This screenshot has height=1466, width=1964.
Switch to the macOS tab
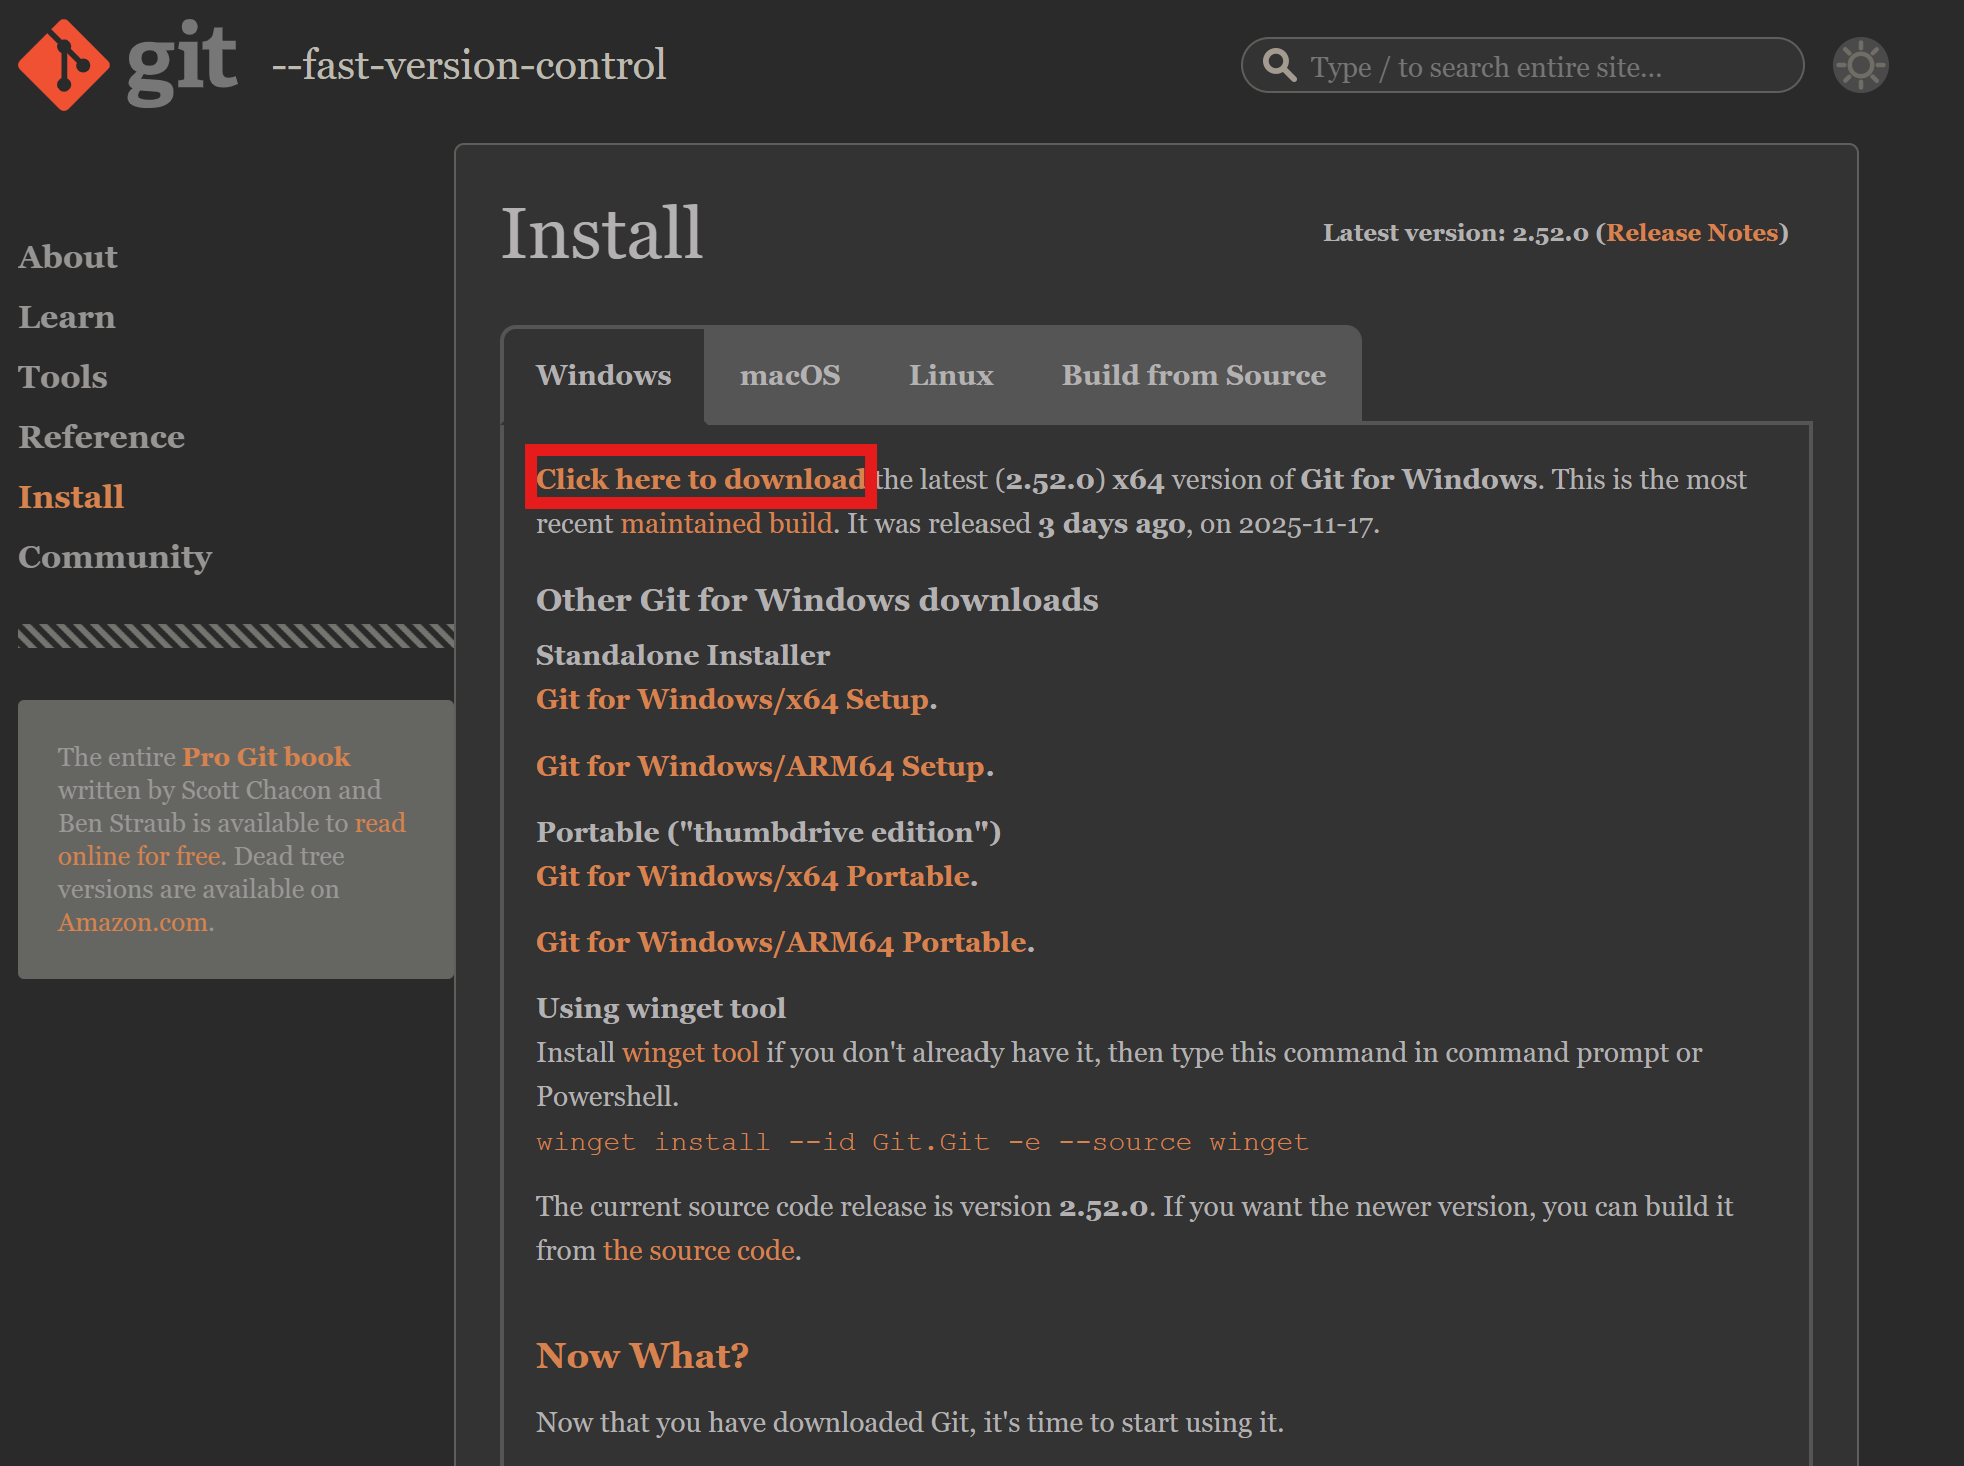coord(790,375)
